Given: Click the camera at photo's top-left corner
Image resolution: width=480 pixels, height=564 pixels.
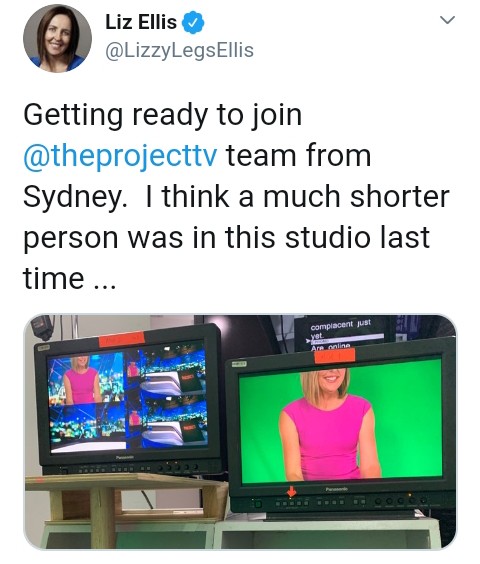Looking at the screenshot, I should click(x=42, y=327).
